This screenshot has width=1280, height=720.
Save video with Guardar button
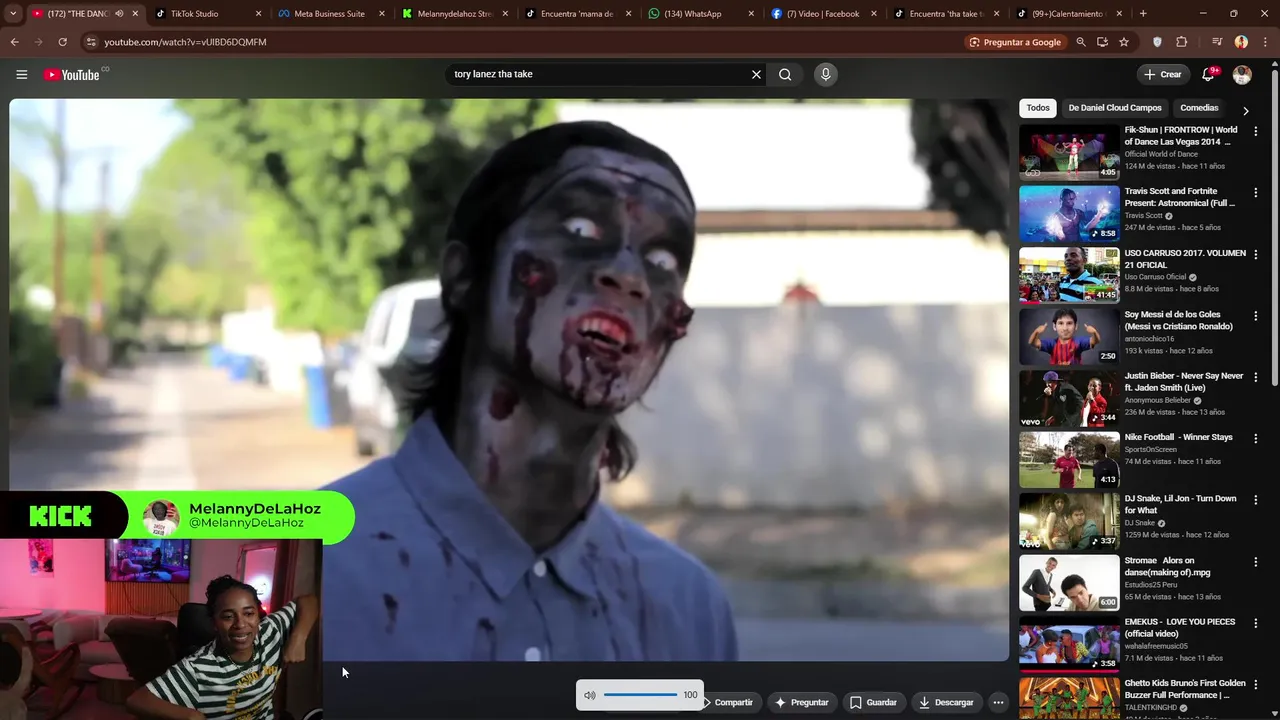(x=874, y=702)
